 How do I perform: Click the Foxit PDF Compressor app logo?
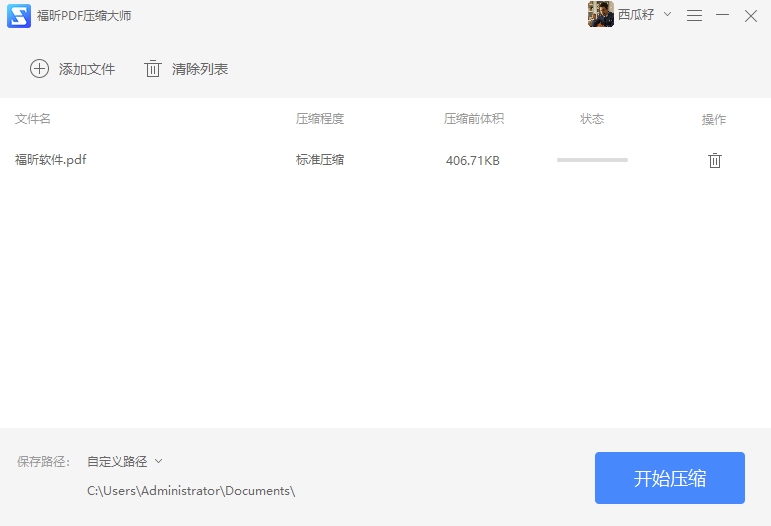19,16
